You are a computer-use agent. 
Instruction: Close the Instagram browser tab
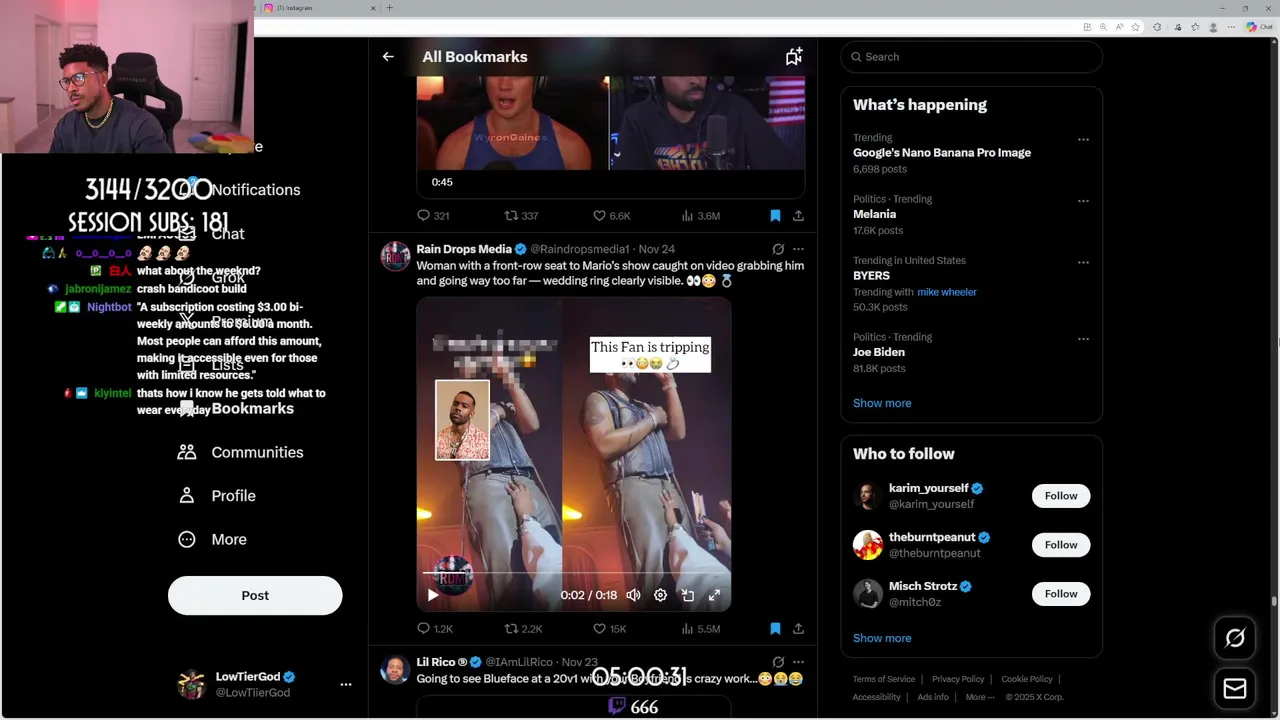coord(373,8)
